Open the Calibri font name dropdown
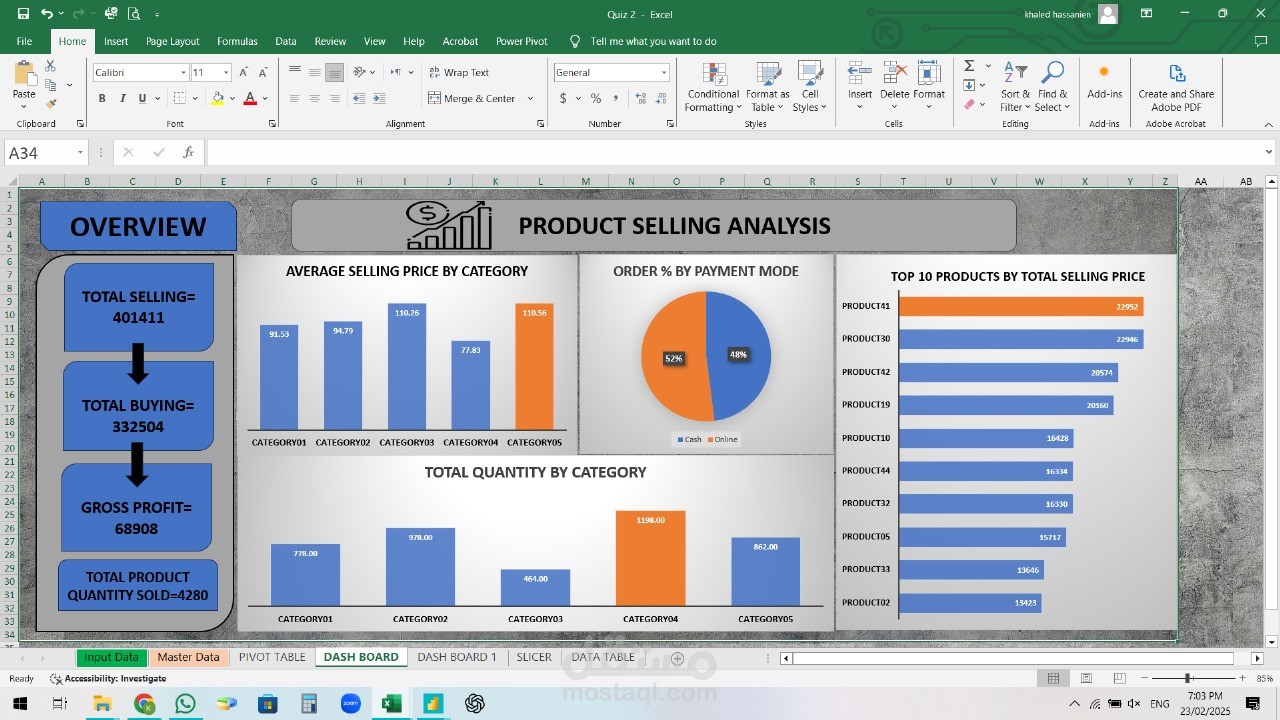Image resolution: width=1280 pixels, height=720 pixels. click(183, 73)
